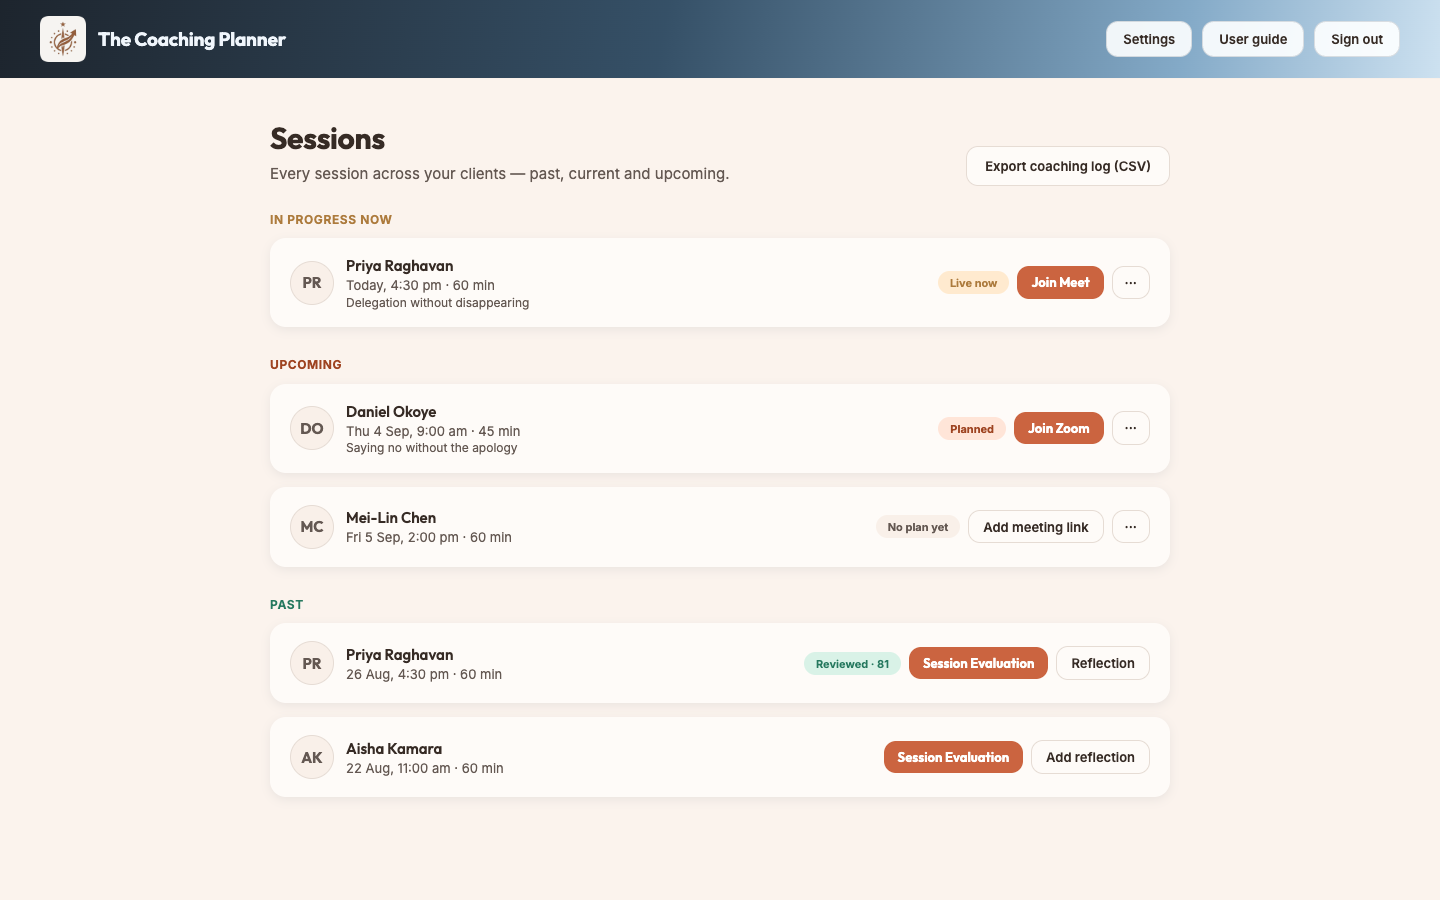Click '22 Aug, 11:00 am · 60 min' text
This screenshot has width=1440, height=900.
(425, 768)
